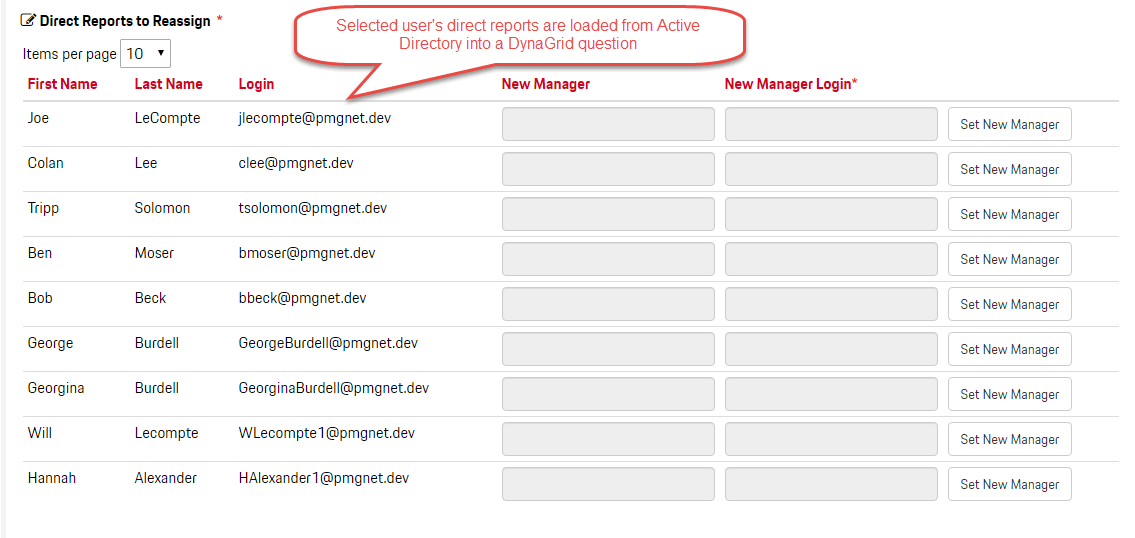Select the tsolomon@pmgnet.dev login cell
The image size is (1135, 538).
pos(313,208)
